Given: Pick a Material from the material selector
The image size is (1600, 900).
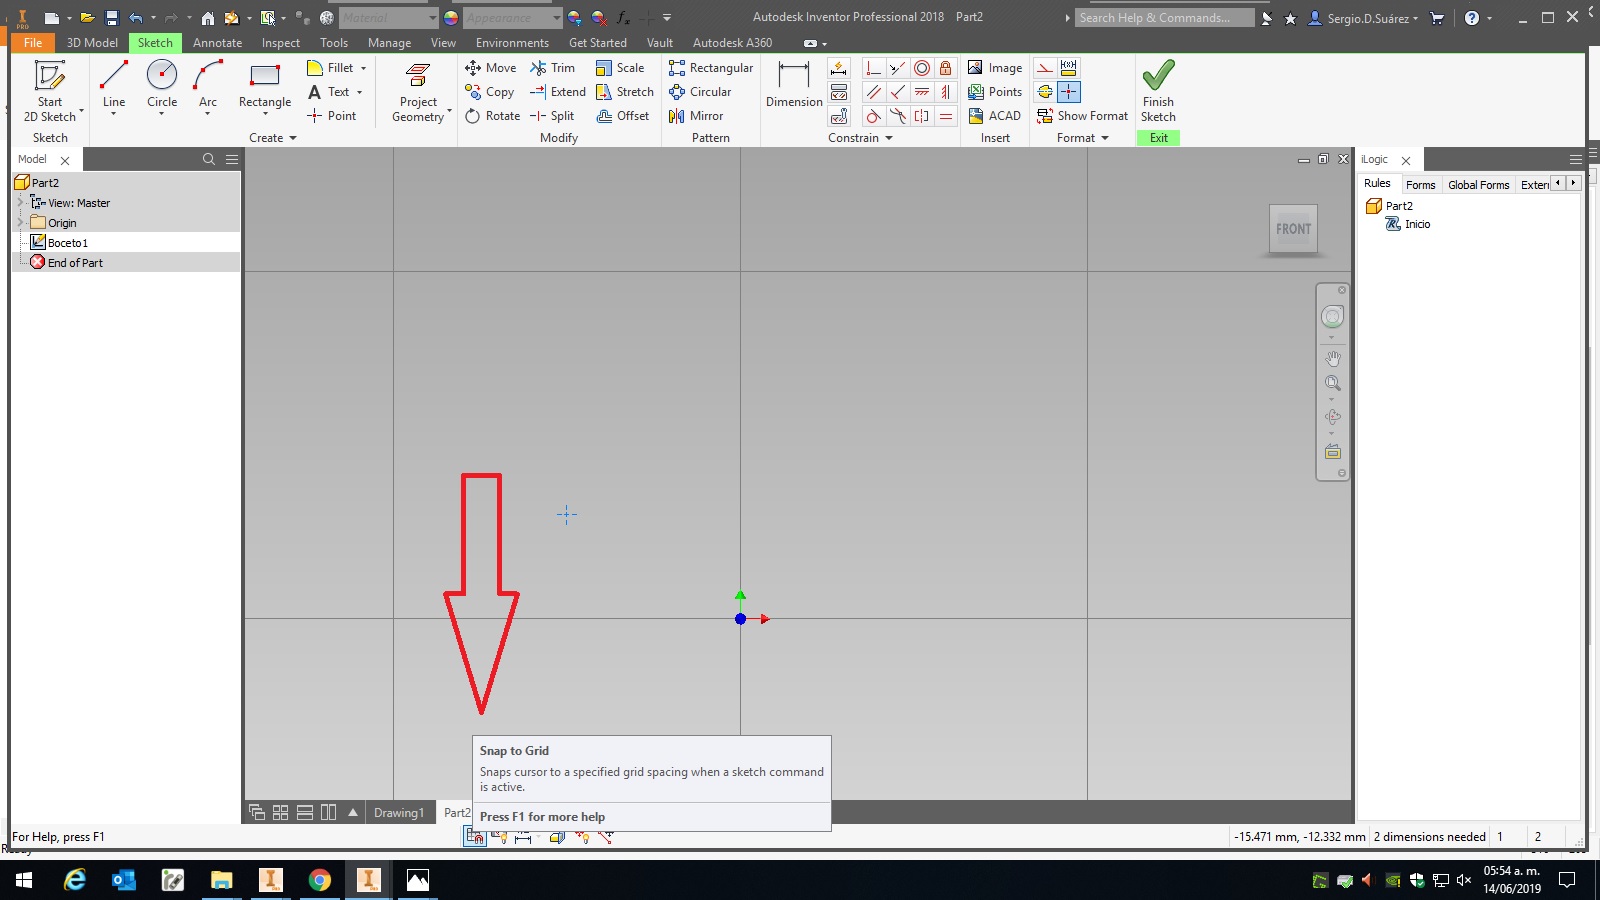Looking at the screenshot, I should tap(389, 17).
